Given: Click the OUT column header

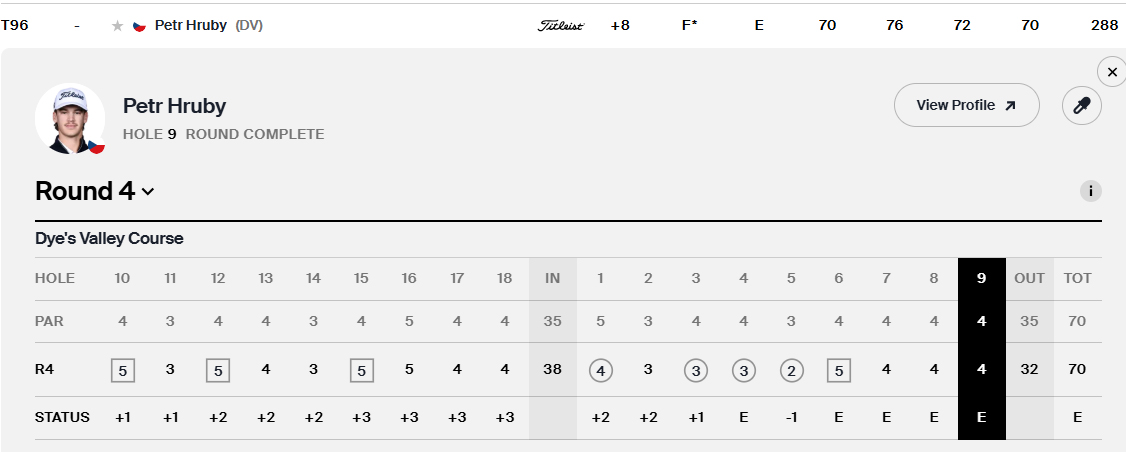Looking at the screenshot, I should coord(1029,278).
